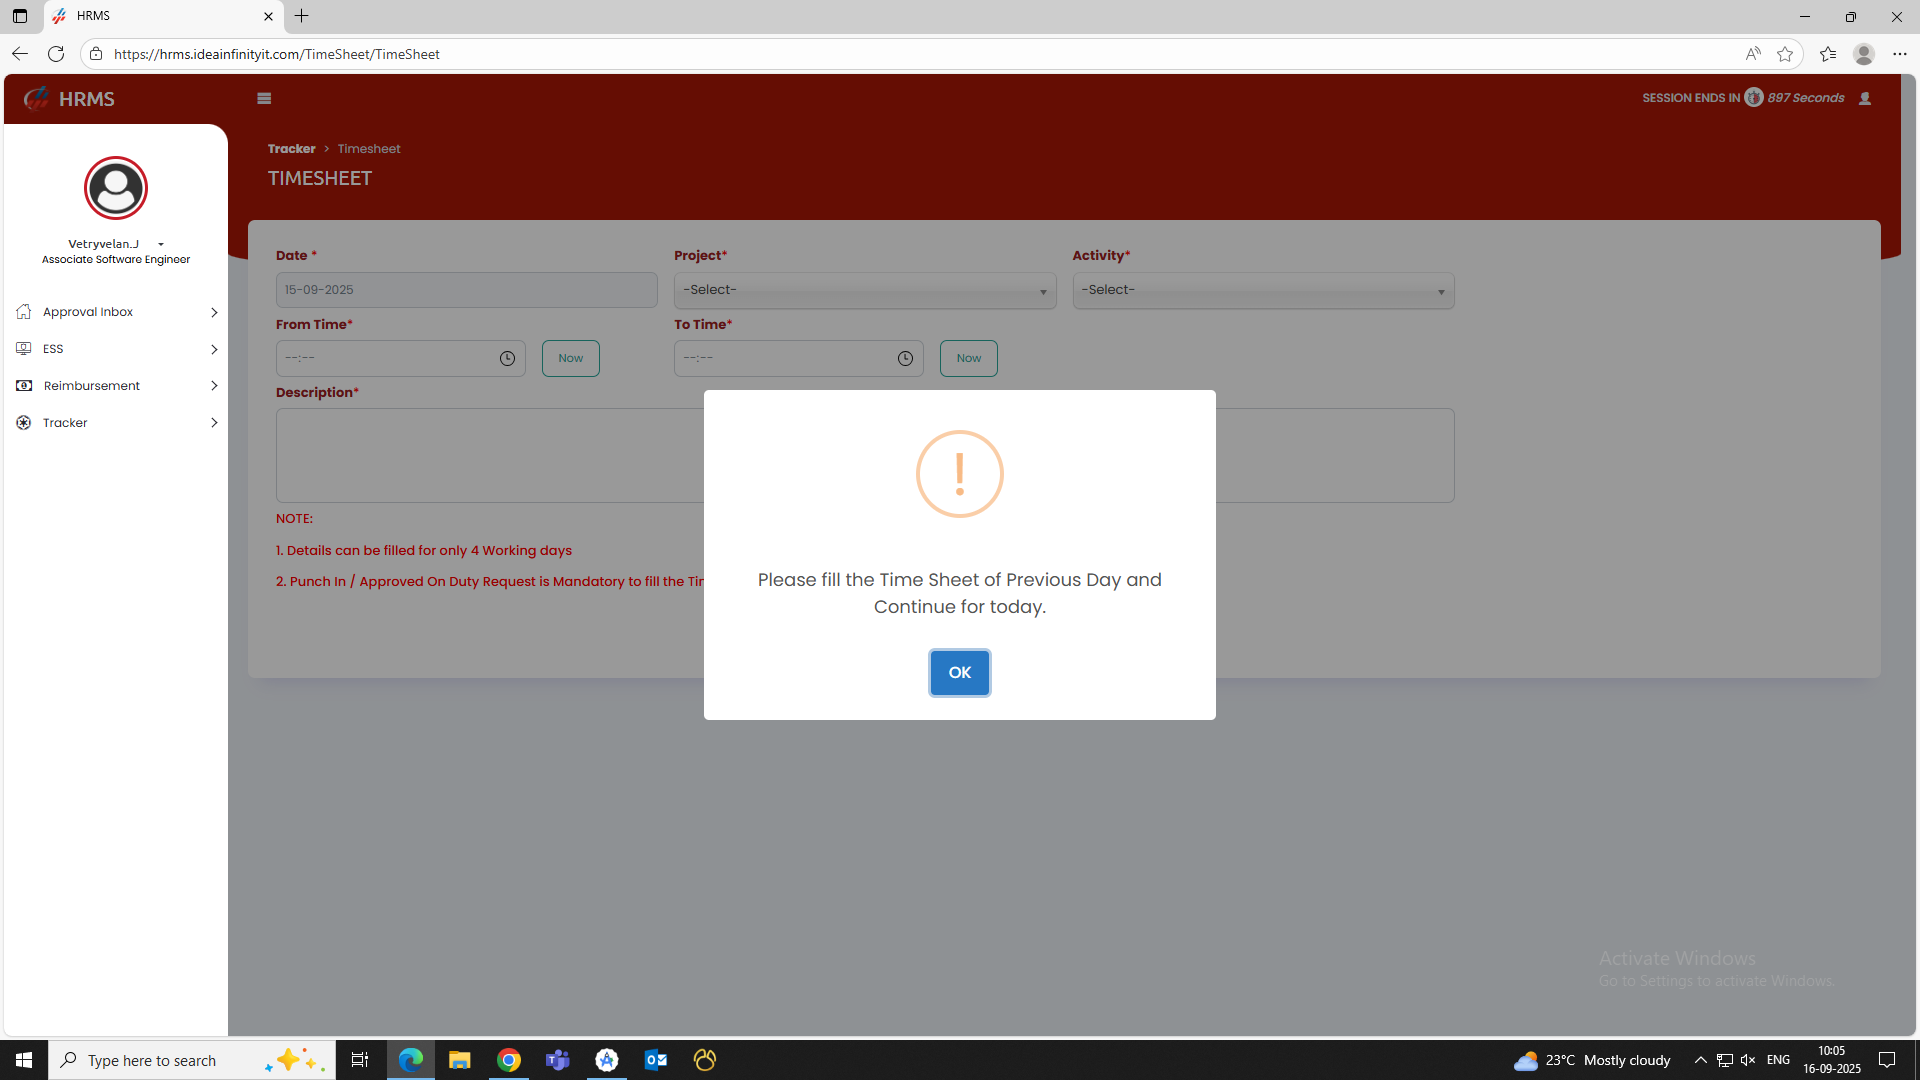Click the user profile avatar in sidebar
The width and height of the screenshot is (1920, 1080).
[x=116, y=188]
